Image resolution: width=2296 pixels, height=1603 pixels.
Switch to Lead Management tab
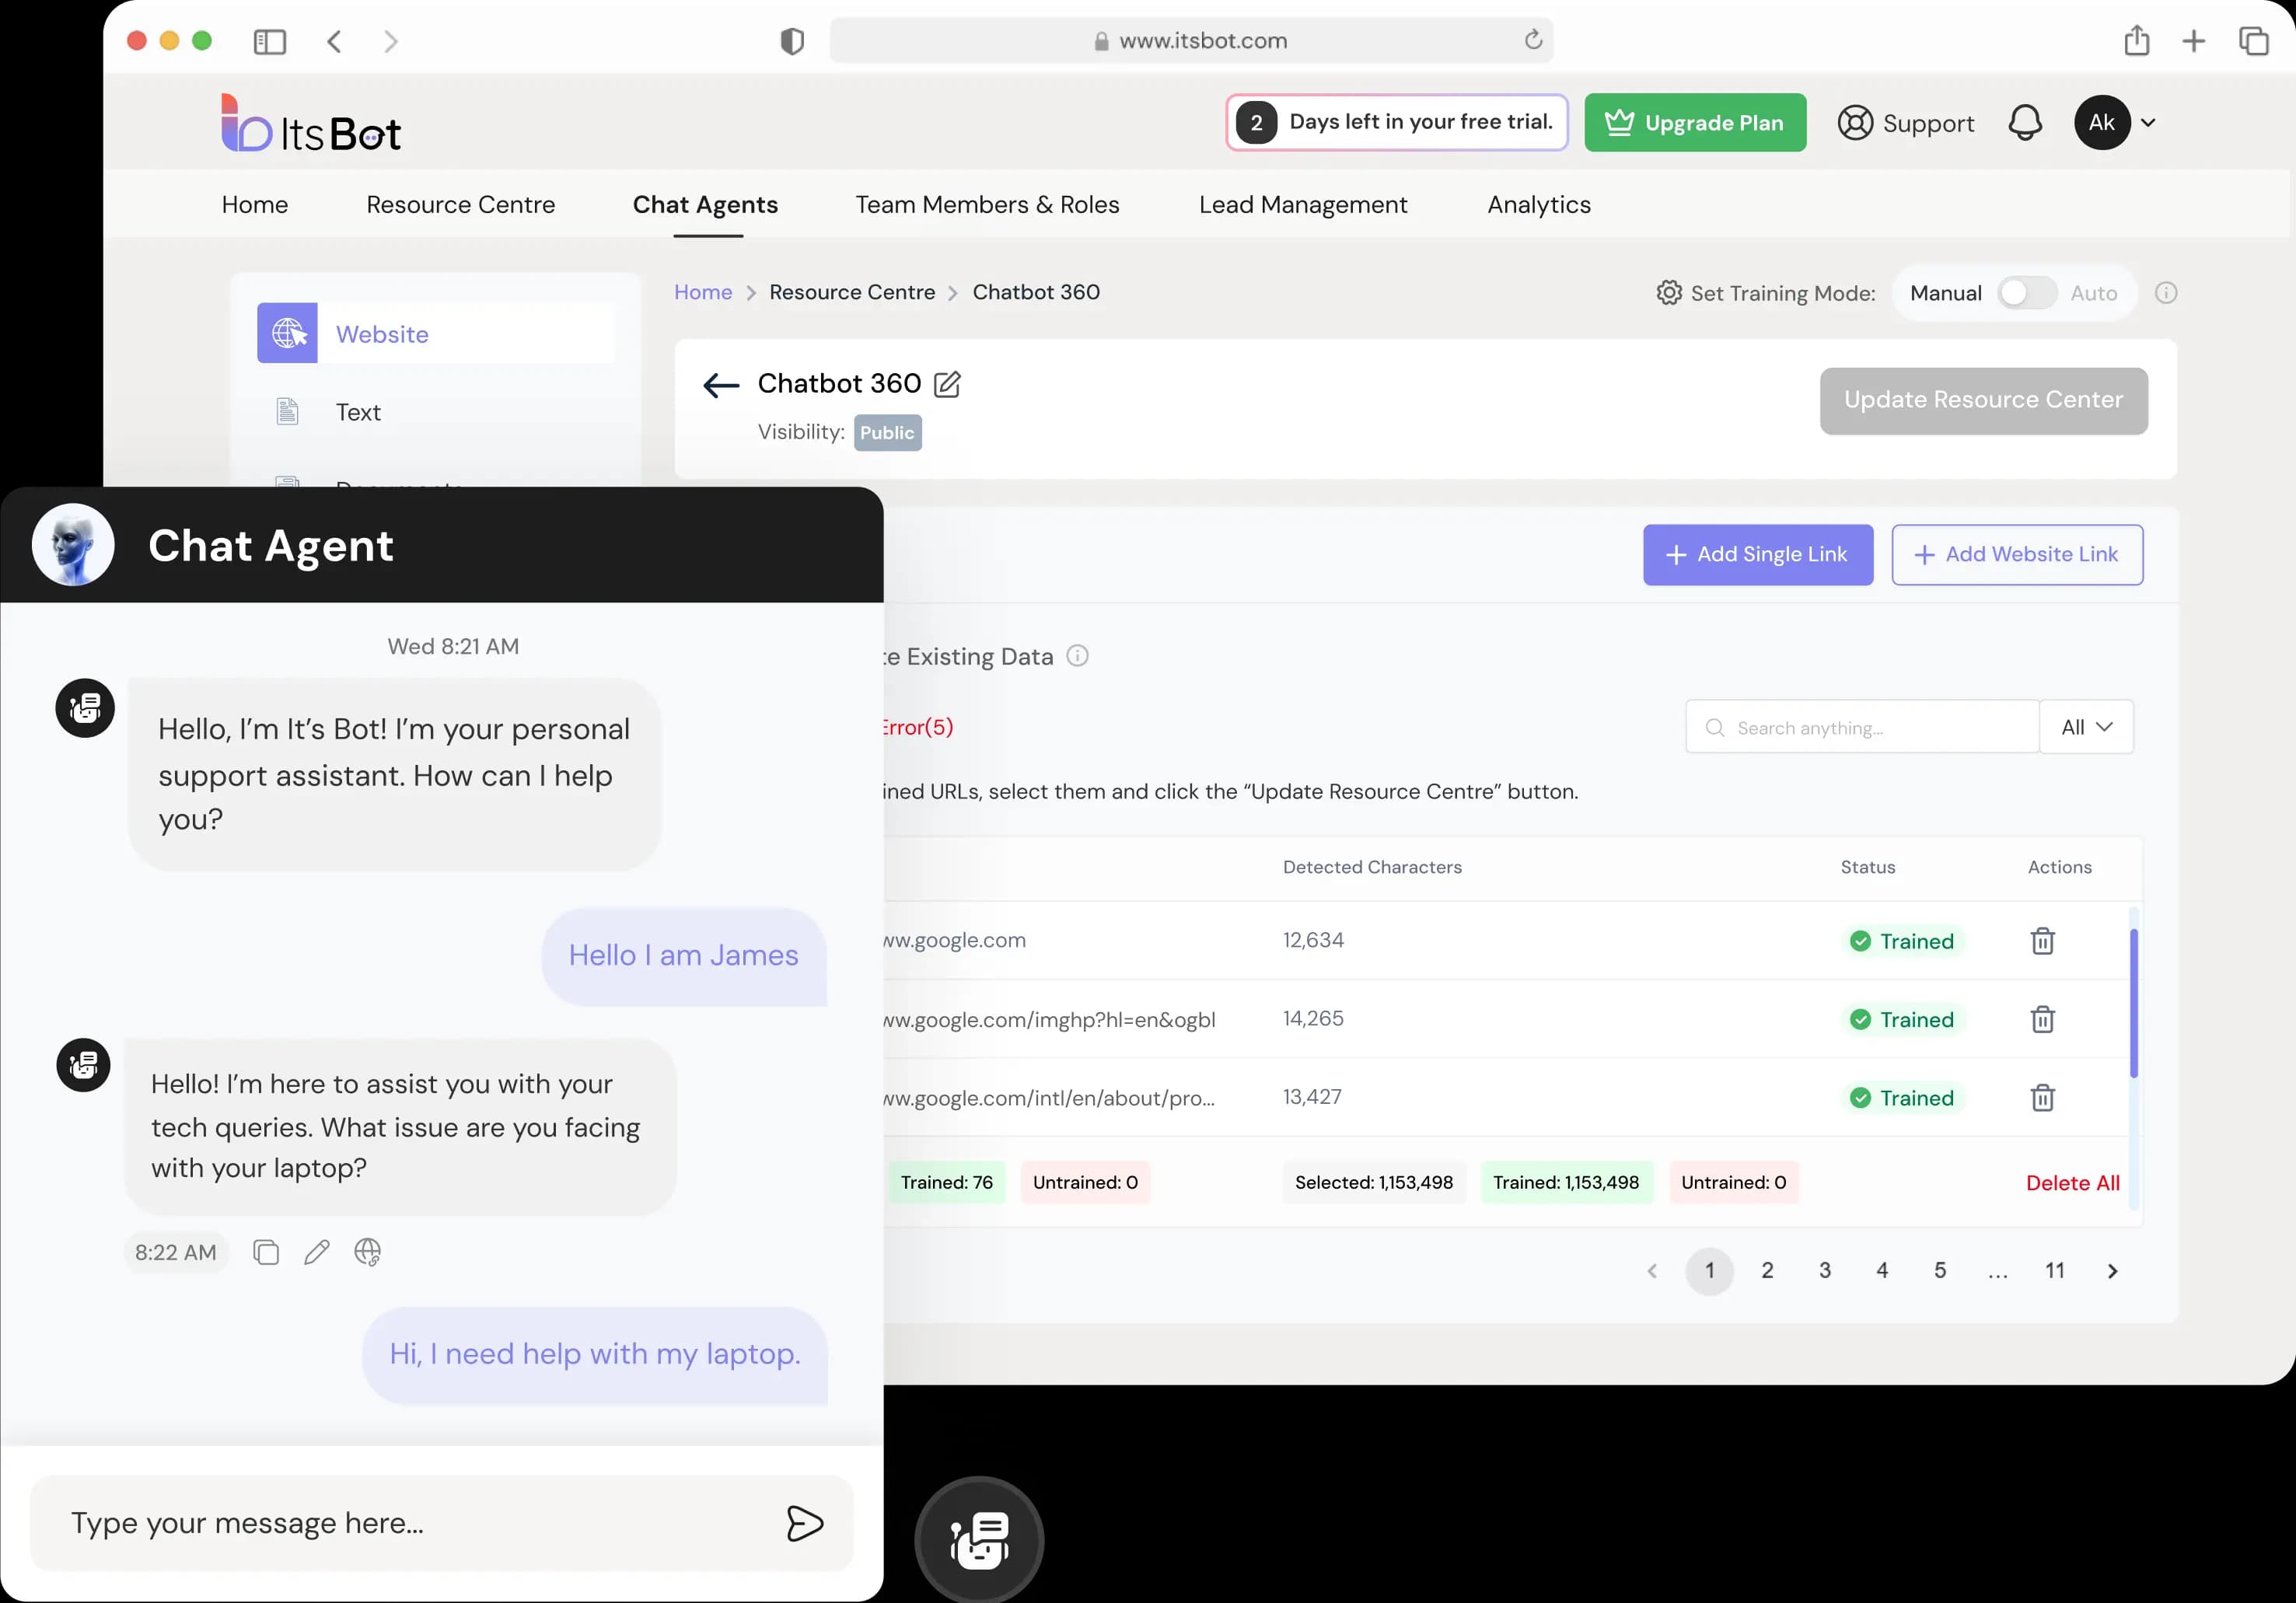(1302, 205)
